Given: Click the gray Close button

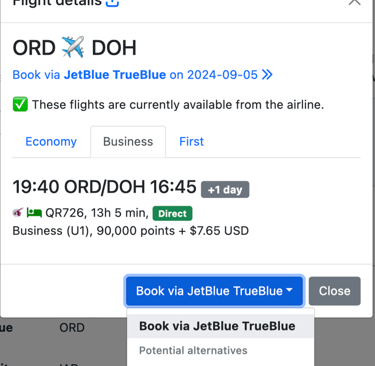Looking at the screenshot, I should [335, 291].
